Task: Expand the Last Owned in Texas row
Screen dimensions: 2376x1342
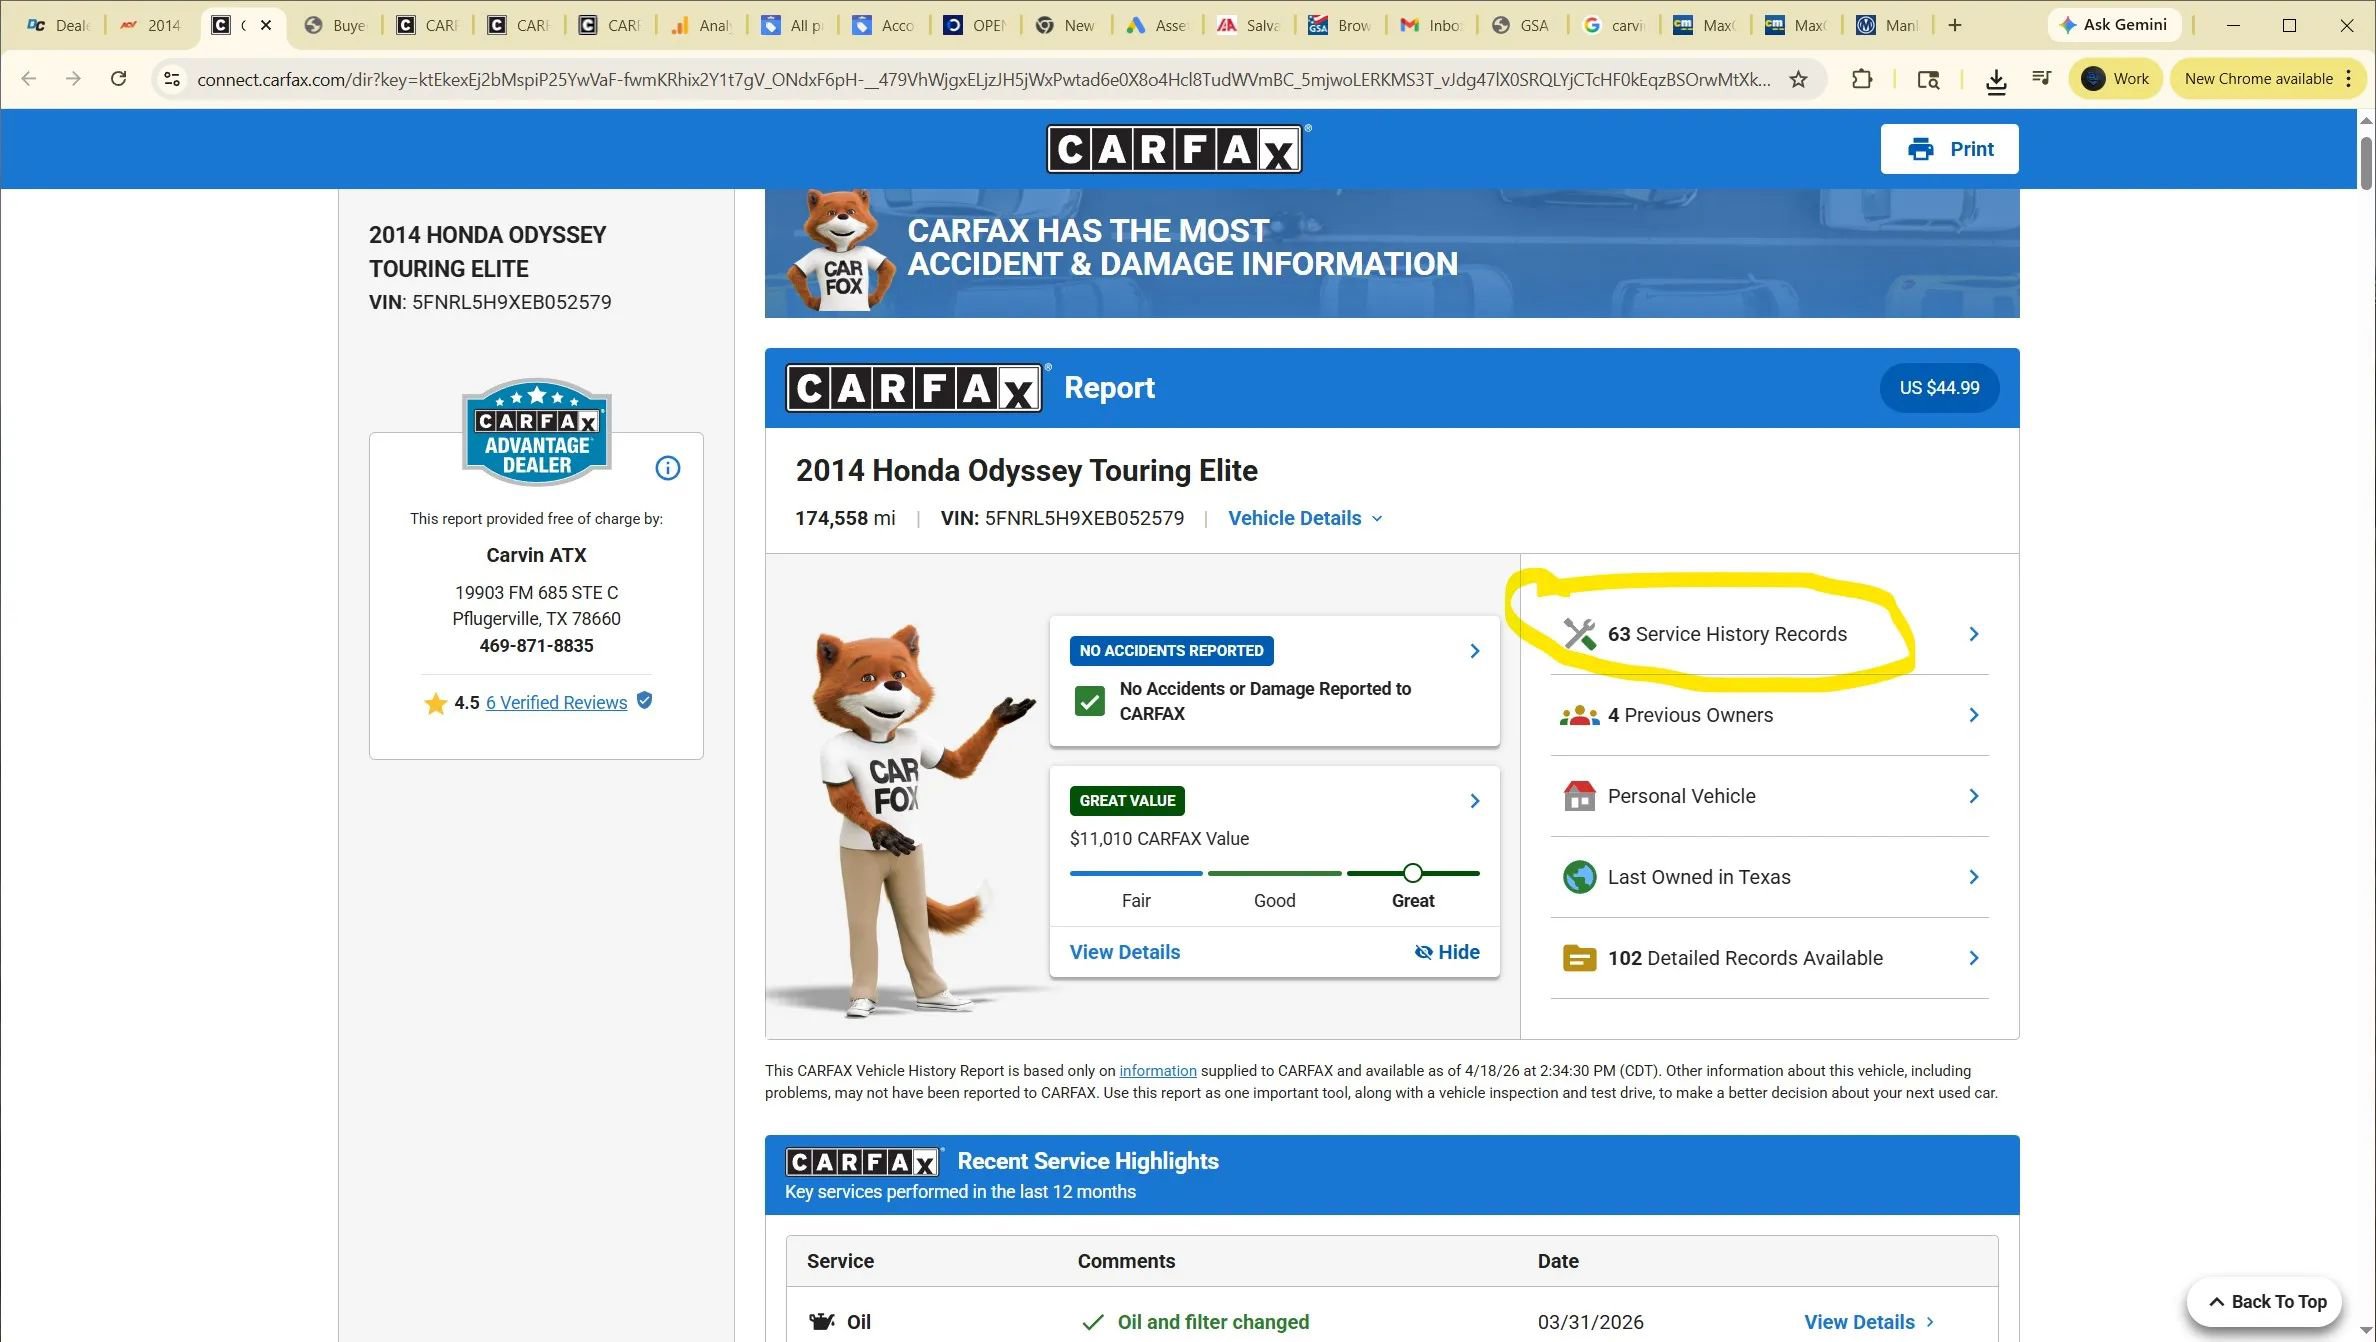Action: pyautogui.click(x=1769, y=877)
